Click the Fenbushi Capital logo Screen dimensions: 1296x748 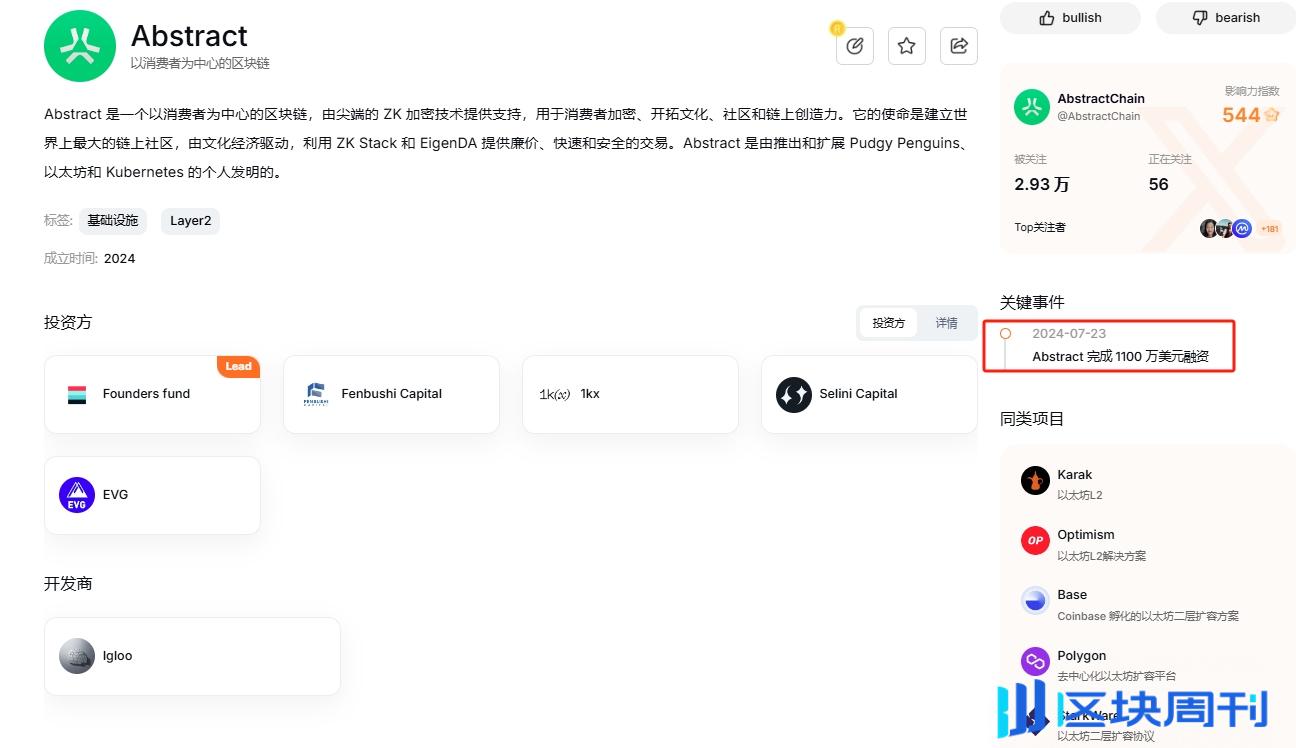pyautogui.click(x=316, y=394)
